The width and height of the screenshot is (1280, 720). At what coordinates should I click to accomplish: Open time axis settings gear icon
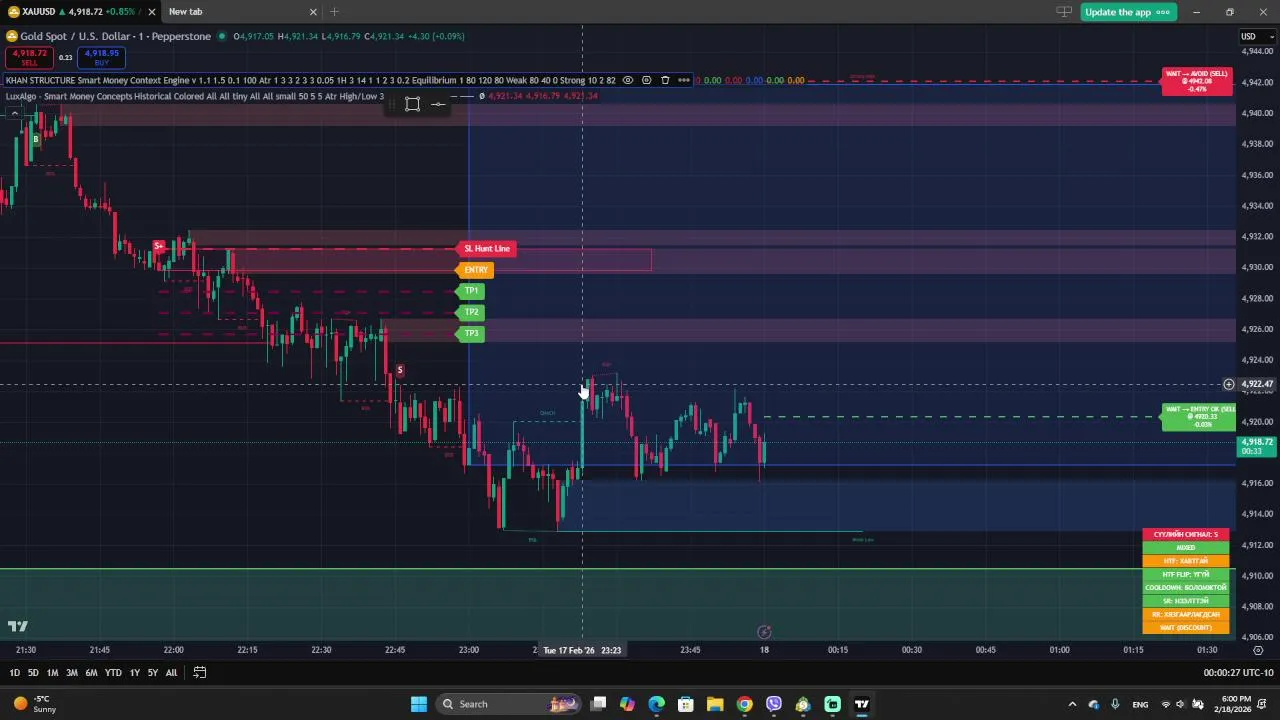tap(1258, 650)
